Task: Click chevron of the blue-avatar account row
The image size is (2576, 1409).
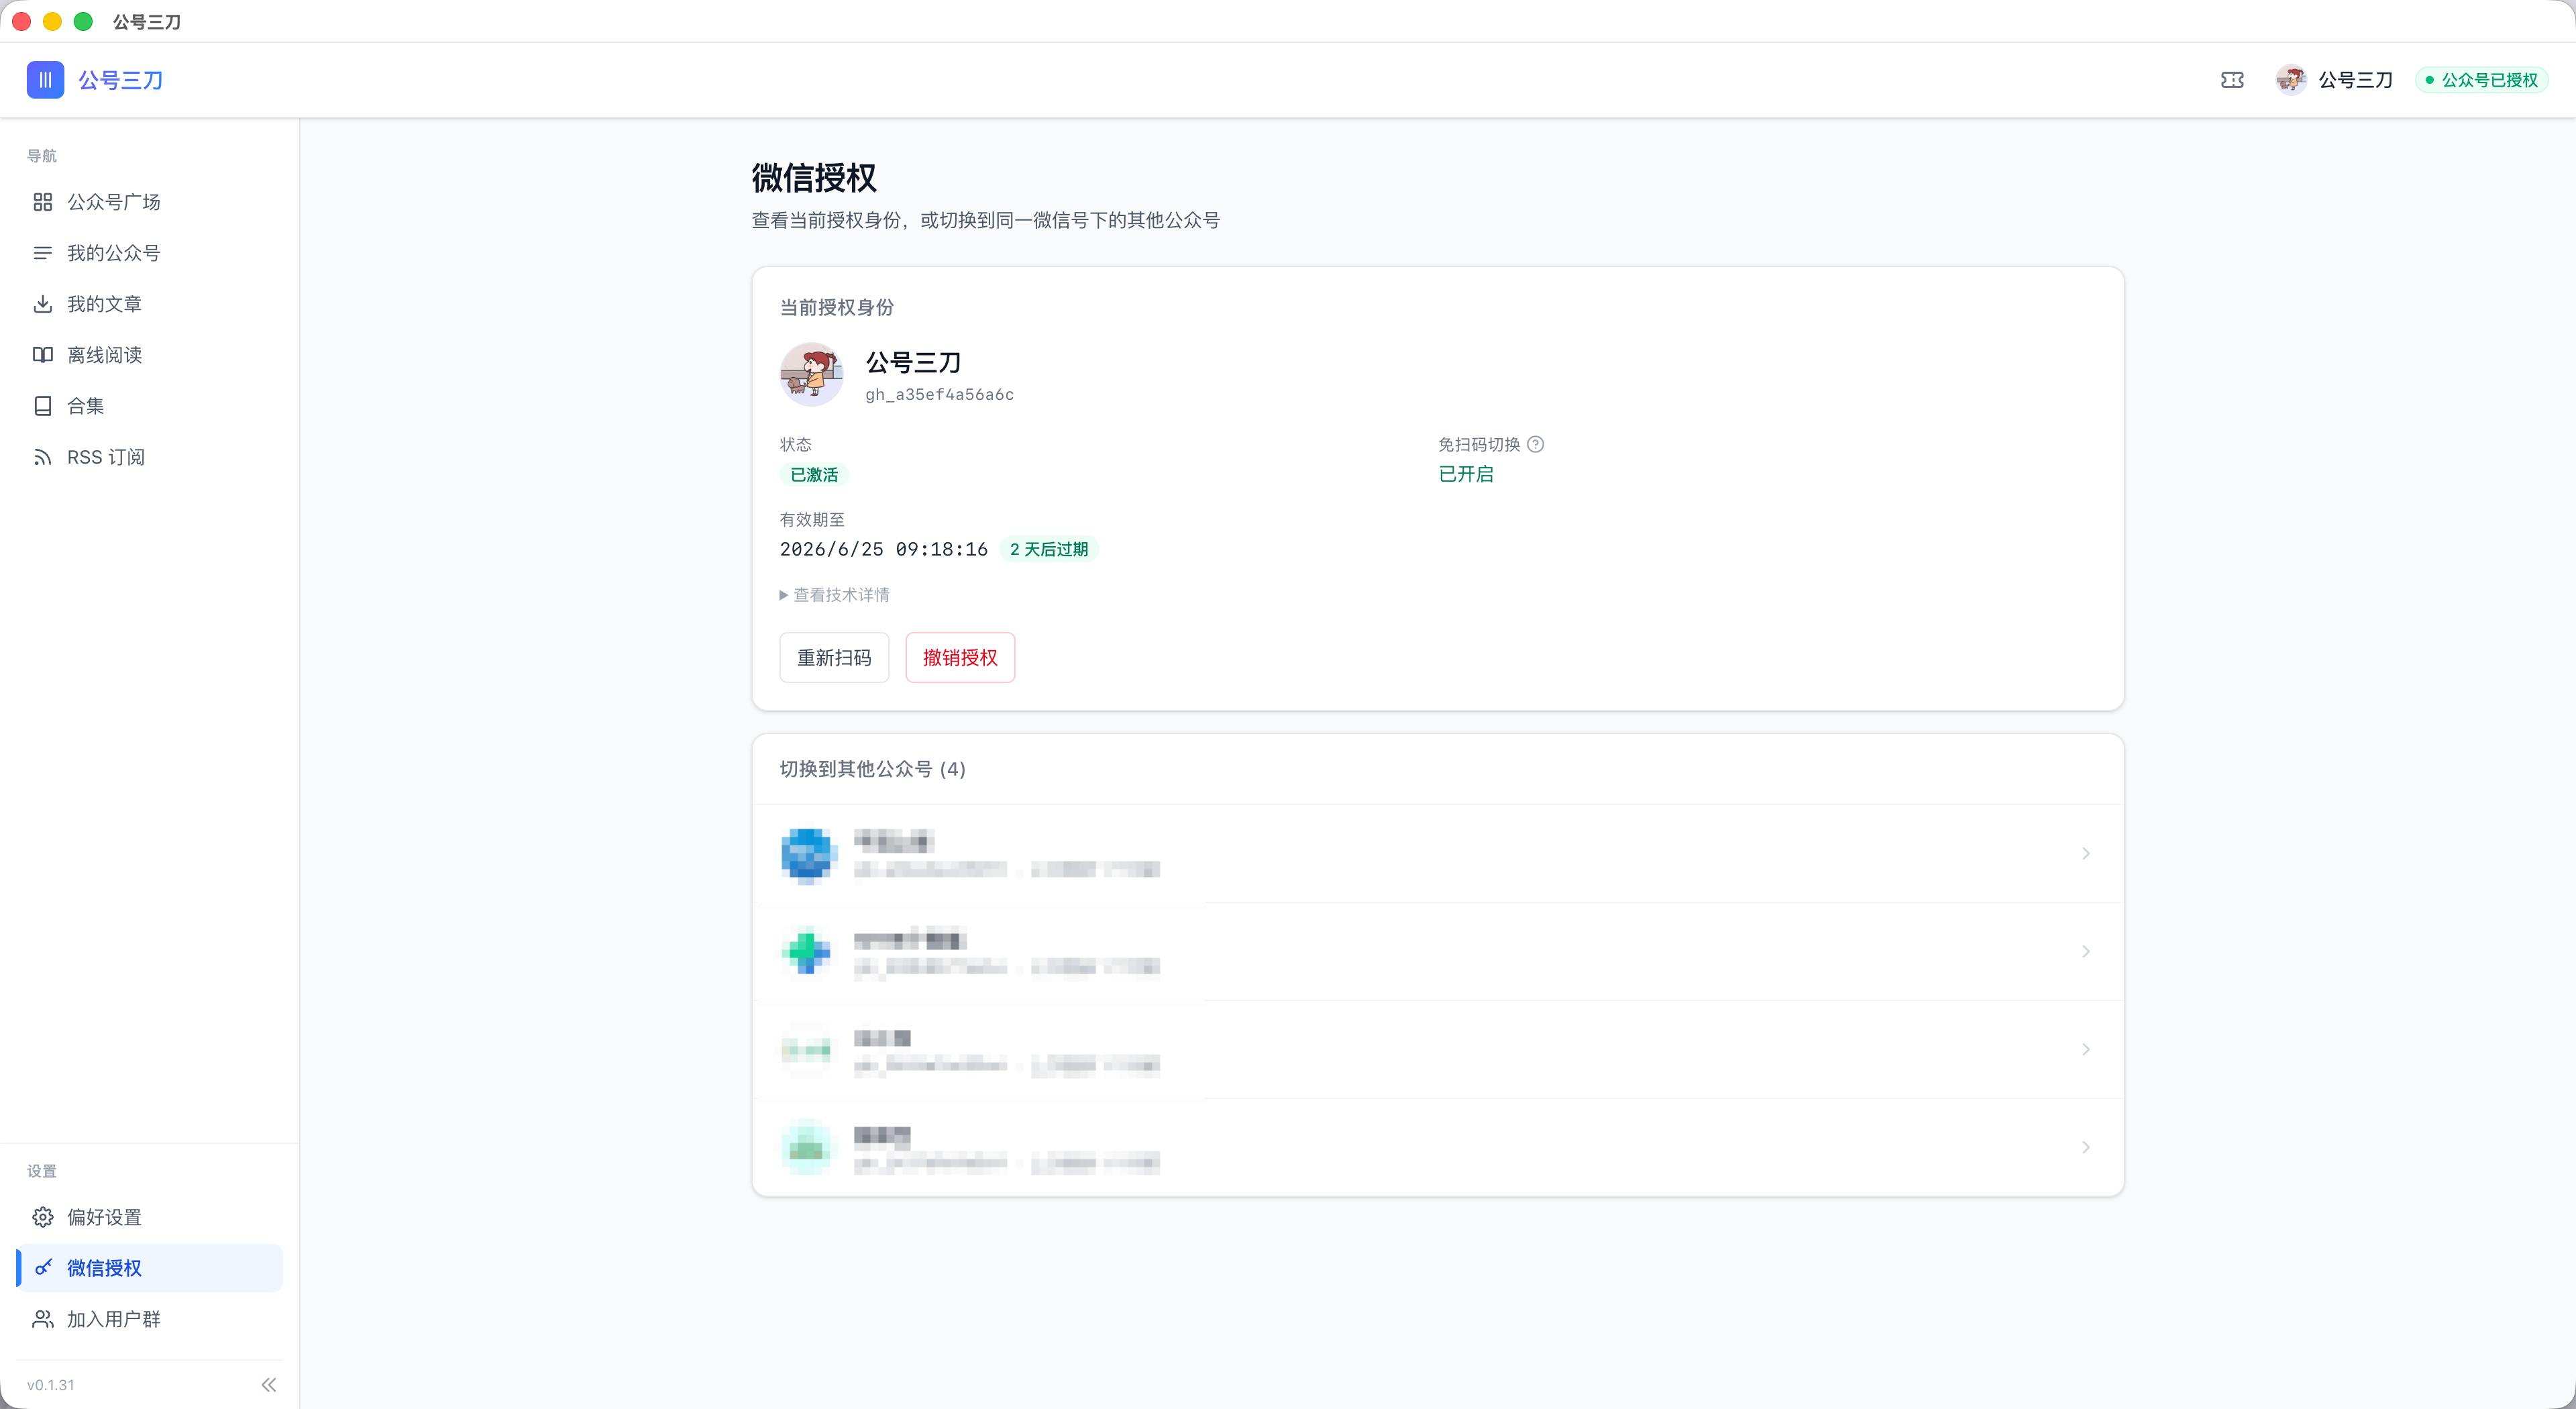Action: point(2086,854)
